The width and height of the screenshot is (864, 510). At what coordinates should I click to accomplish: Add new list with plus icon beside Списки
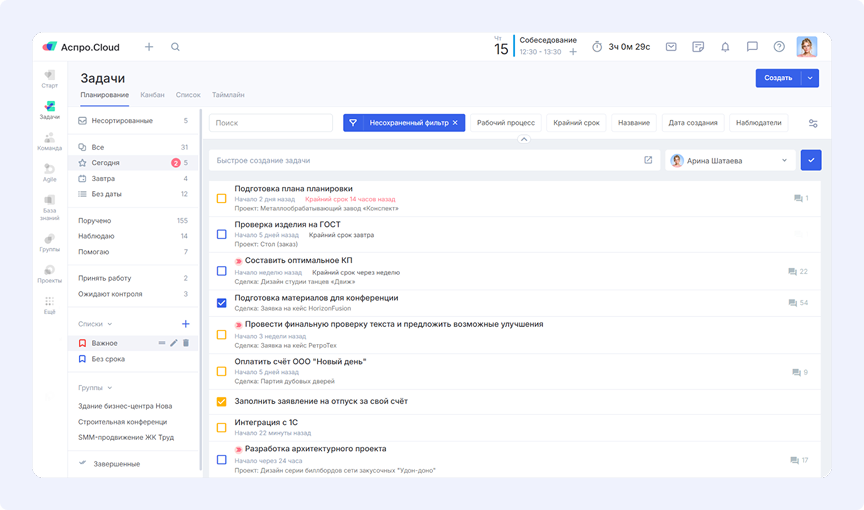point(185,324)
